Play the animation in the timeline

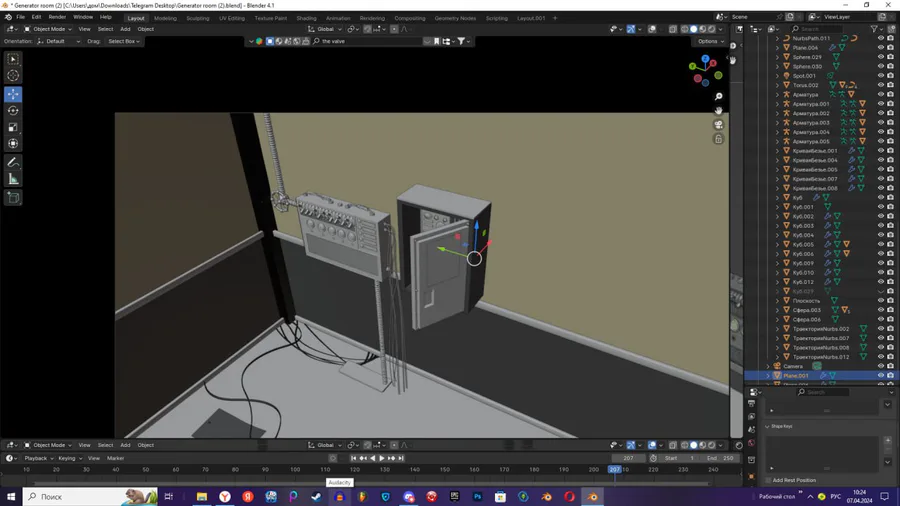pyautogui.click(x=382, y=458)
